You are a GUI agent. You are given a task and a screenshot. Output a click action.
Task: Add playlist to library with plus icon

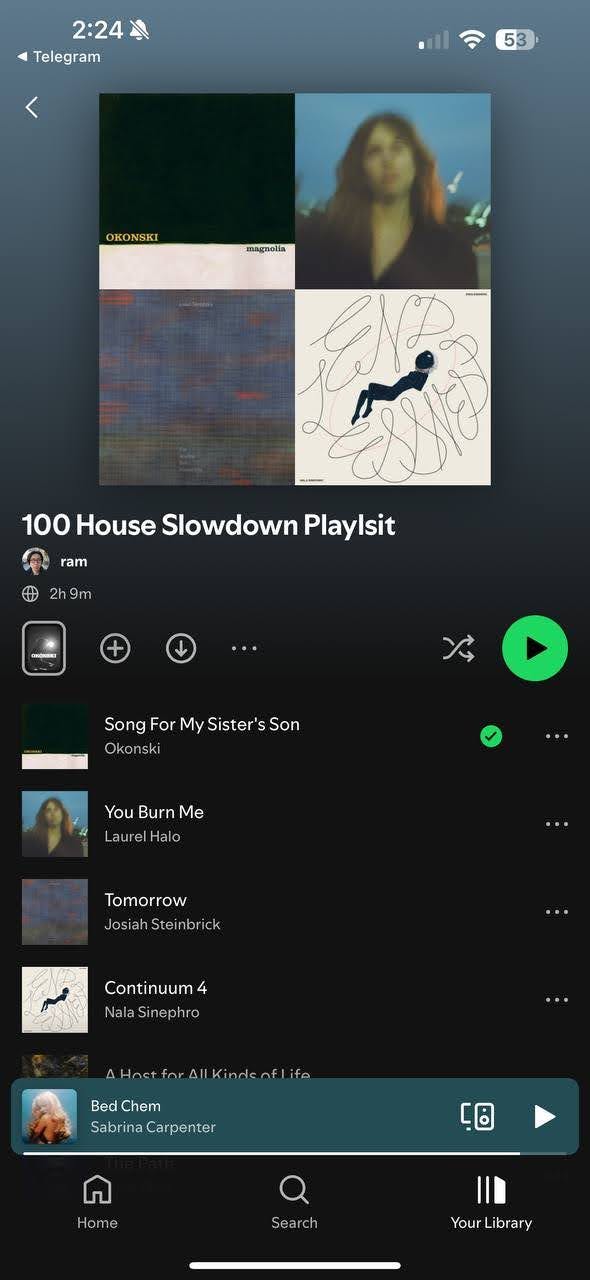(115, 648)
